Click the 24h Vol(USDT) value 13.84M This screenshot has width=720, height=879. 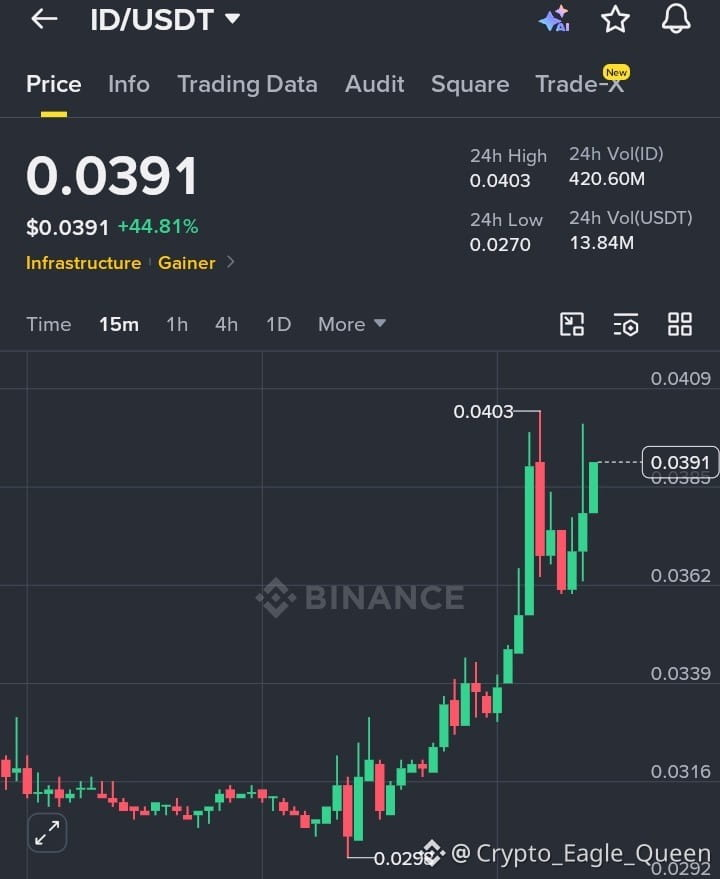[x=602, y=243]
